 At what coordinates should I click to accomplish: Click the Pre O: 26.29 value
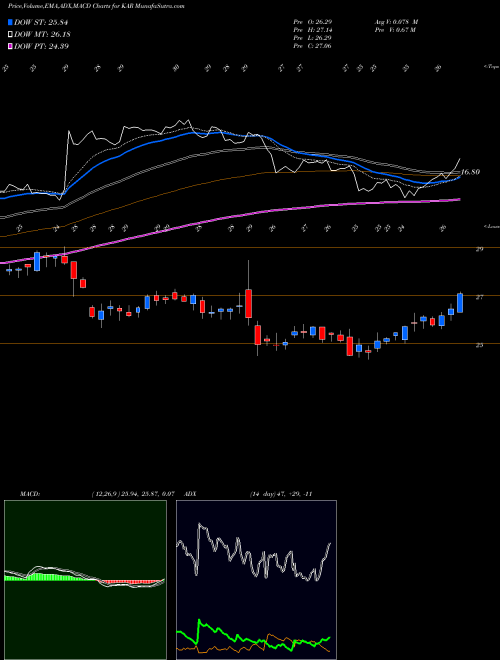point(313,22)
